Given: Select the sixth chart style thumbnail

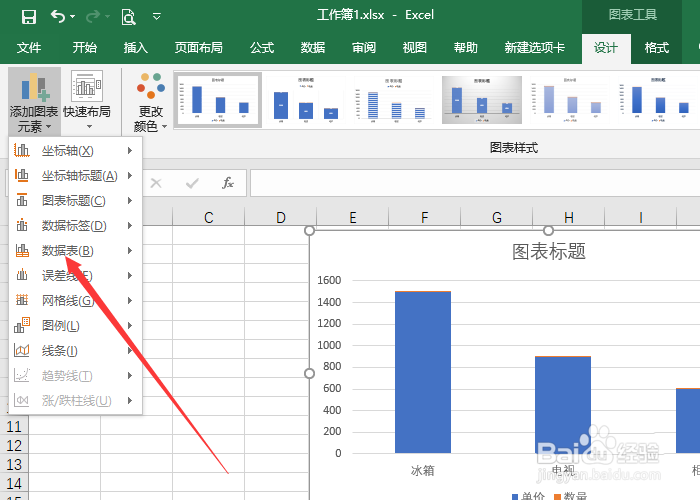Looking at the screenshot, I should coord(658,100).
